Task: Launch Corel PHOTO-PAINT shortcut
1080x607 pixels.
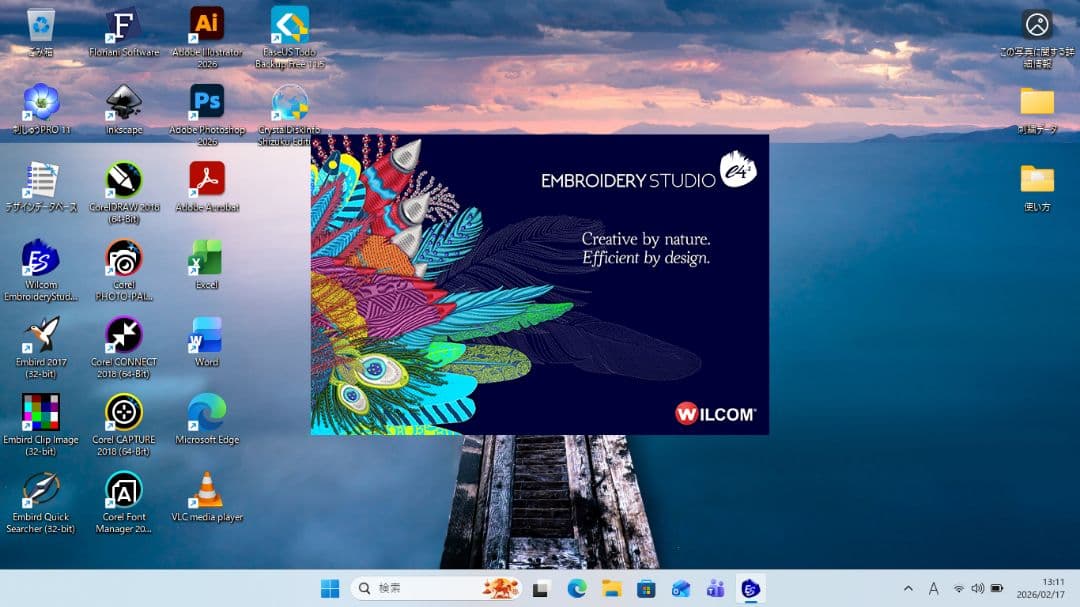Action: coord(124,270)
